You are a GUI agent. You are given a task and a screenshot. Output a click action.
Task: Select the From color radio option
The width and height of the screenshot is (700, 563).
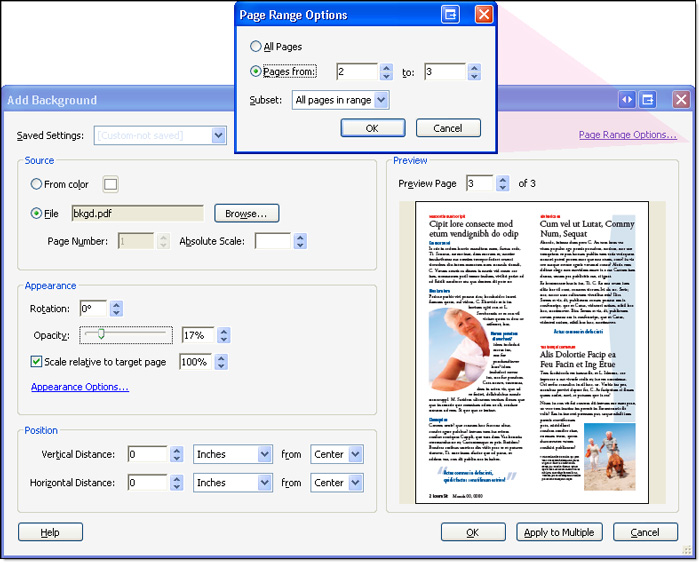pos(37,184)
